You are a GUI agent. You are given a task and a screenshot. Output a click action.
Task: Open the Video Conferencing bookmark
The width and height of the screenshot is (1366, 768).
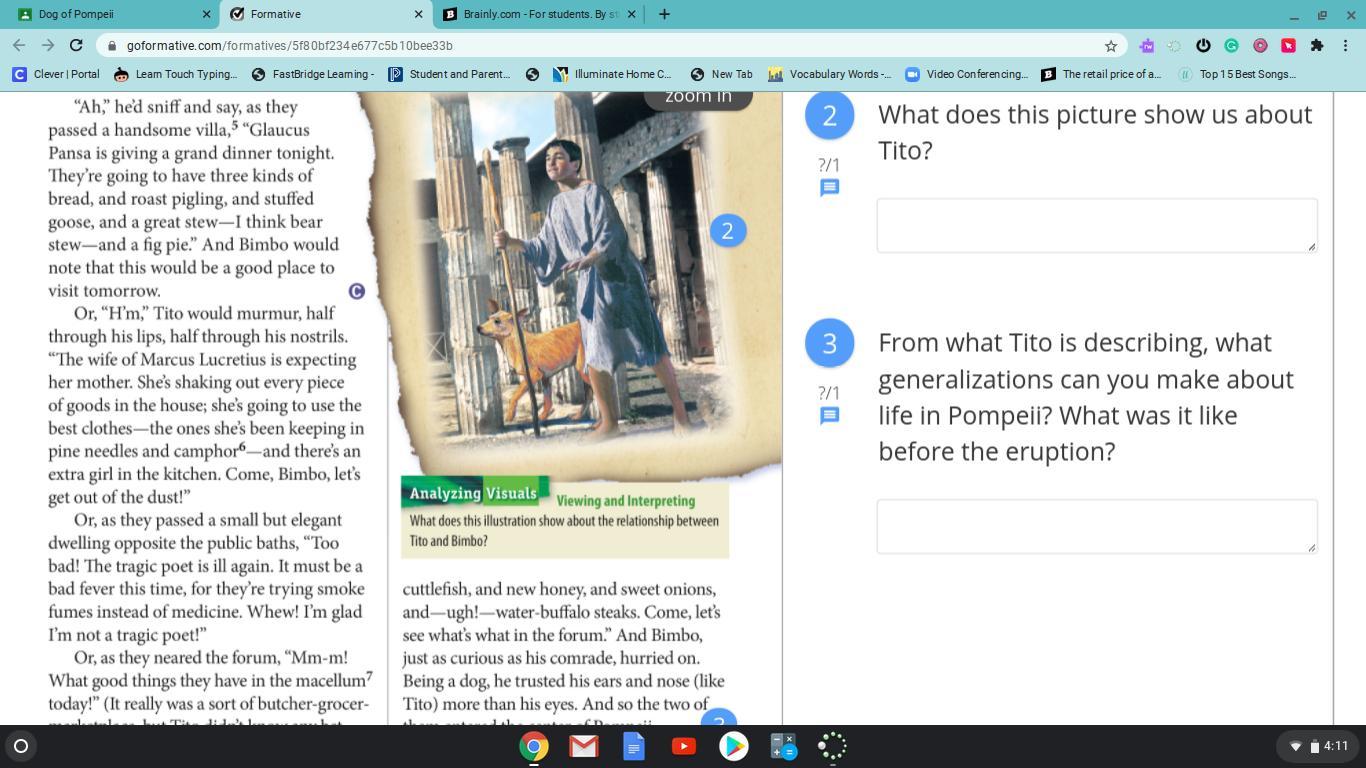coord(966,74)
